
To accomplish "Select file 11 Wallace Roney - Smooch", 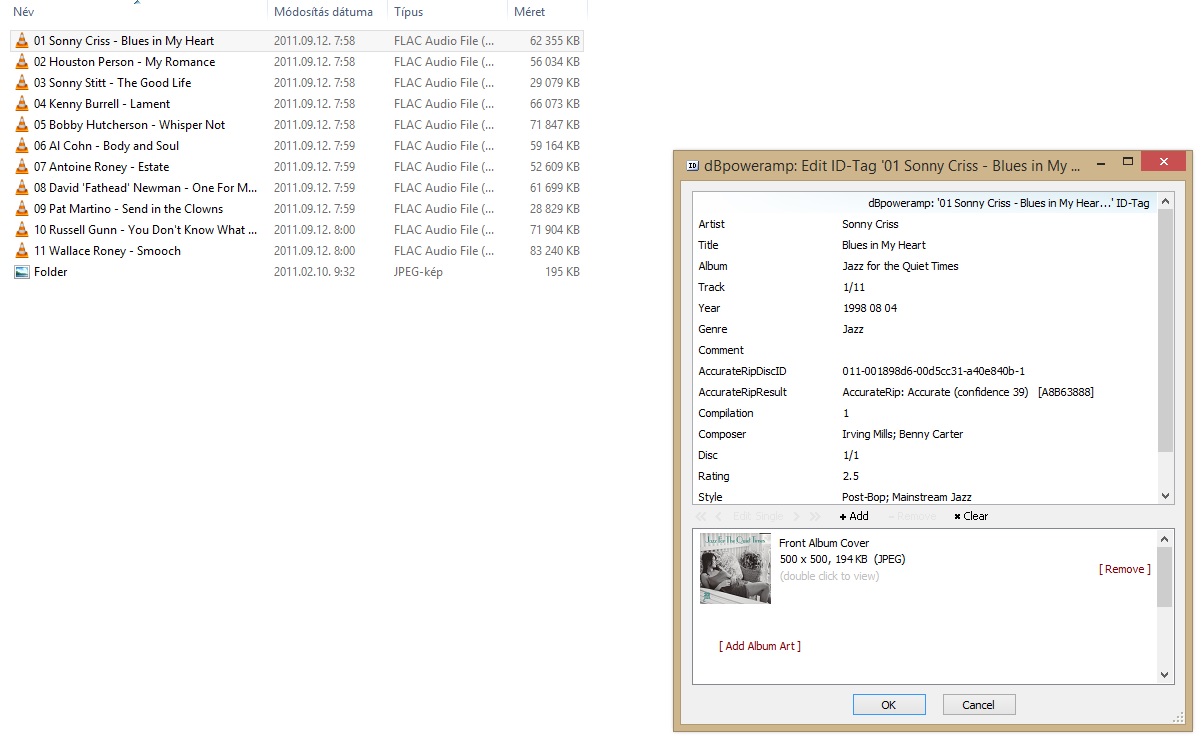I will [x=107, y=251].
